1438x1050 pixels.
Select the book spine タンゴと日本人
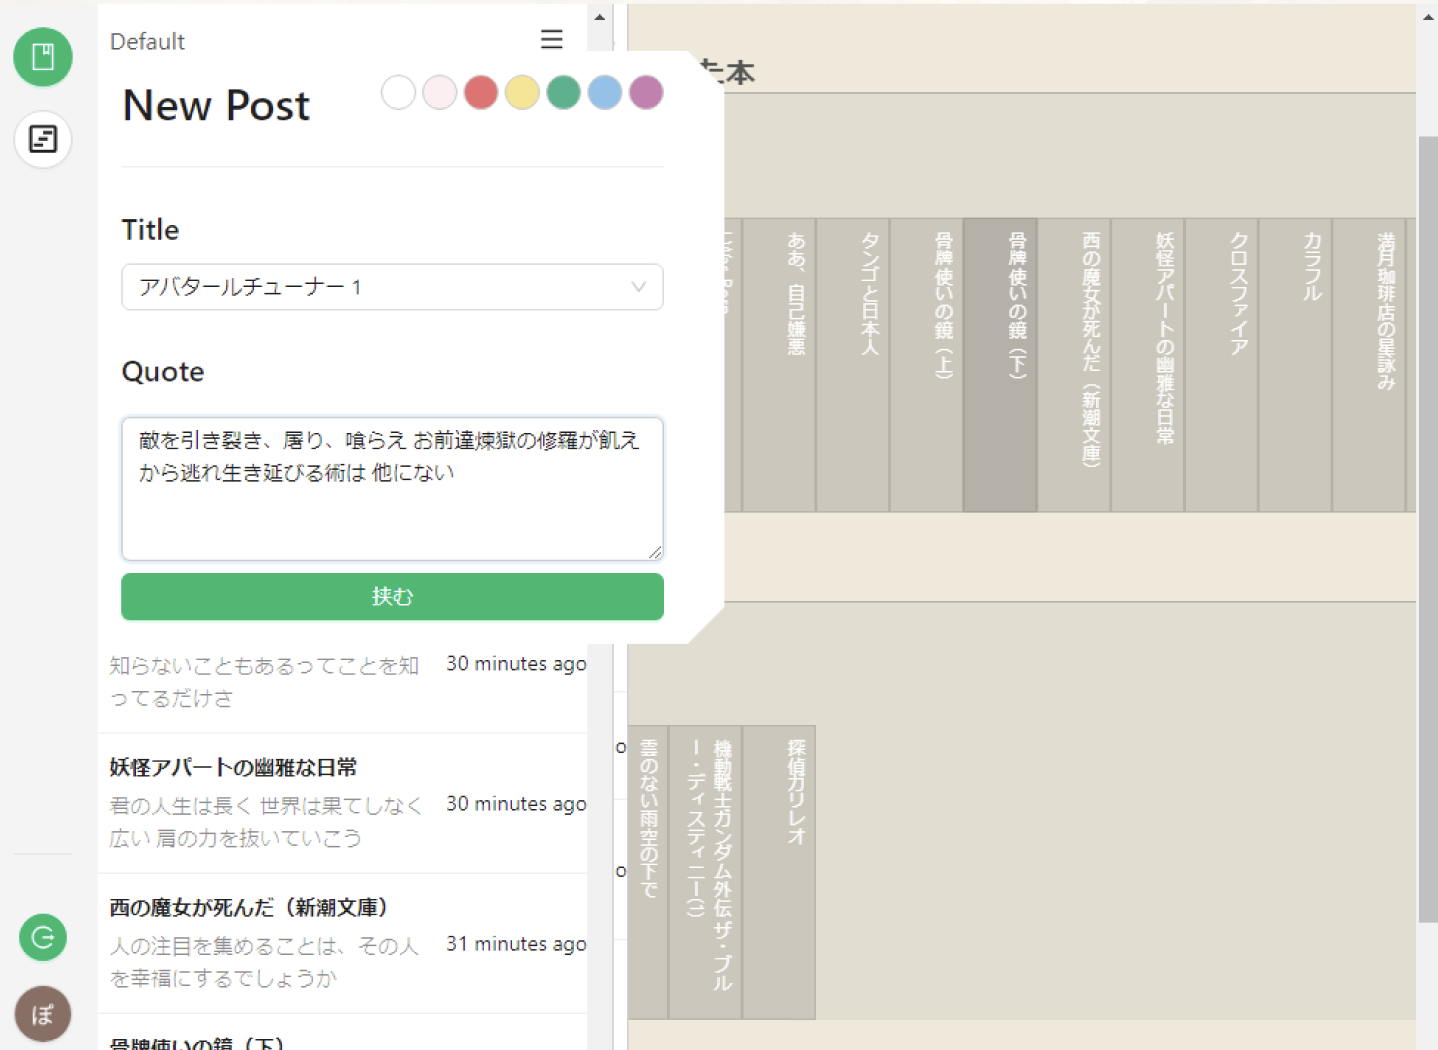[x=853, y=365]
